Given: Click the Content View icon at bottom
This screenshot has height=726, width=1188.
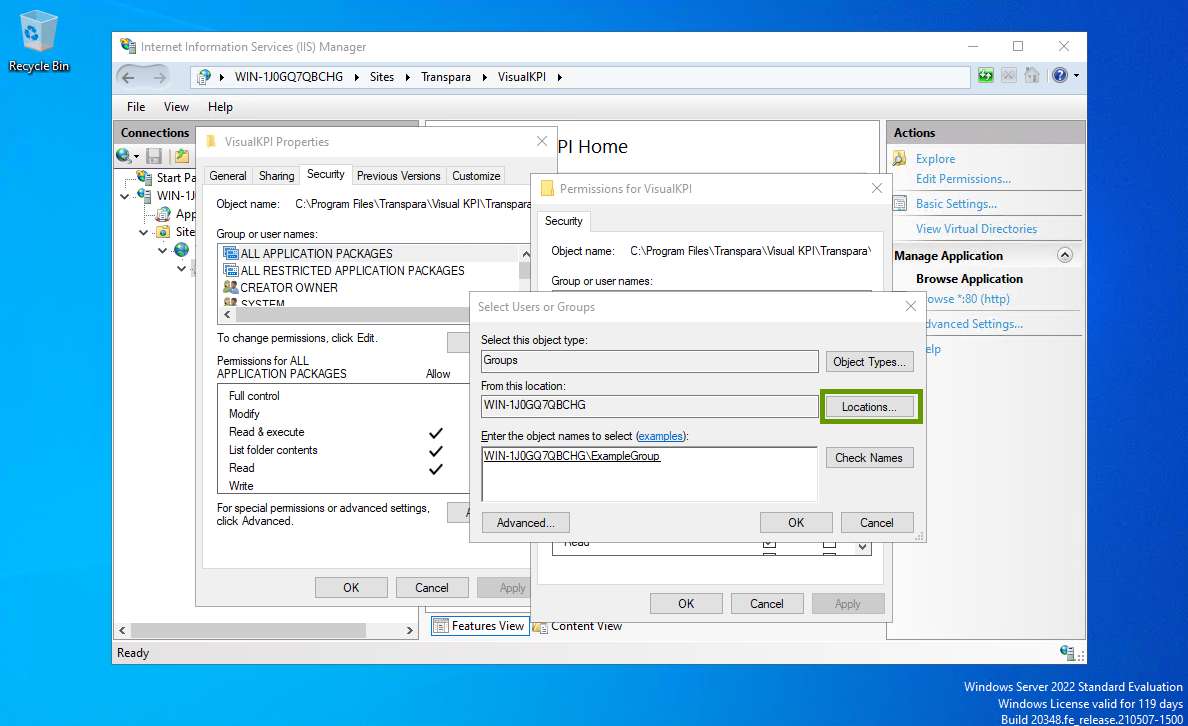Looking at the screenshot, I should click(541, 626).
